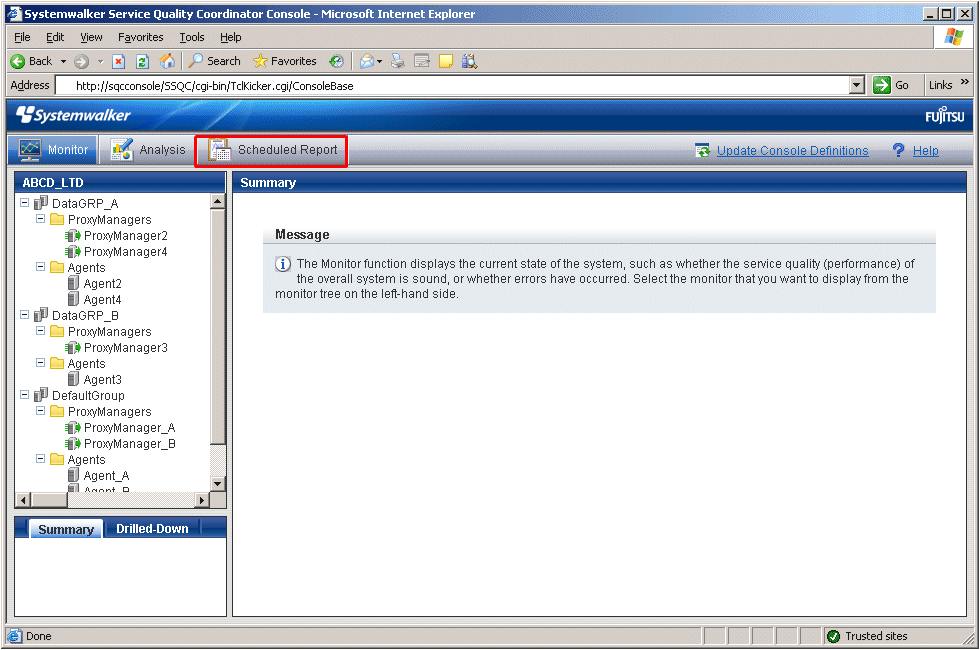Click the browser Back button
Viewport: 980px width, 650px height.
pyautogui.click(x=32, y=61)
